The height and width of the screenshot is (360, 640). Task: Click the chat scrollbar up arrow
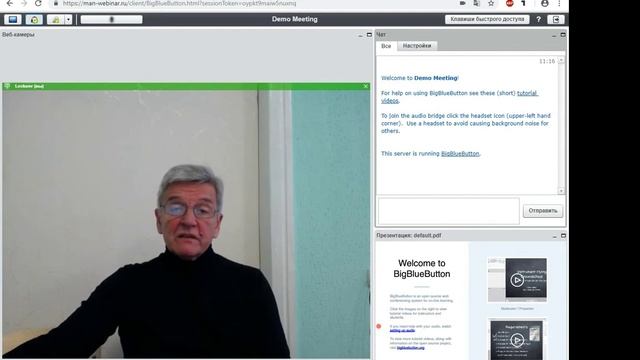pyautogui.click(x=561, y=60)
